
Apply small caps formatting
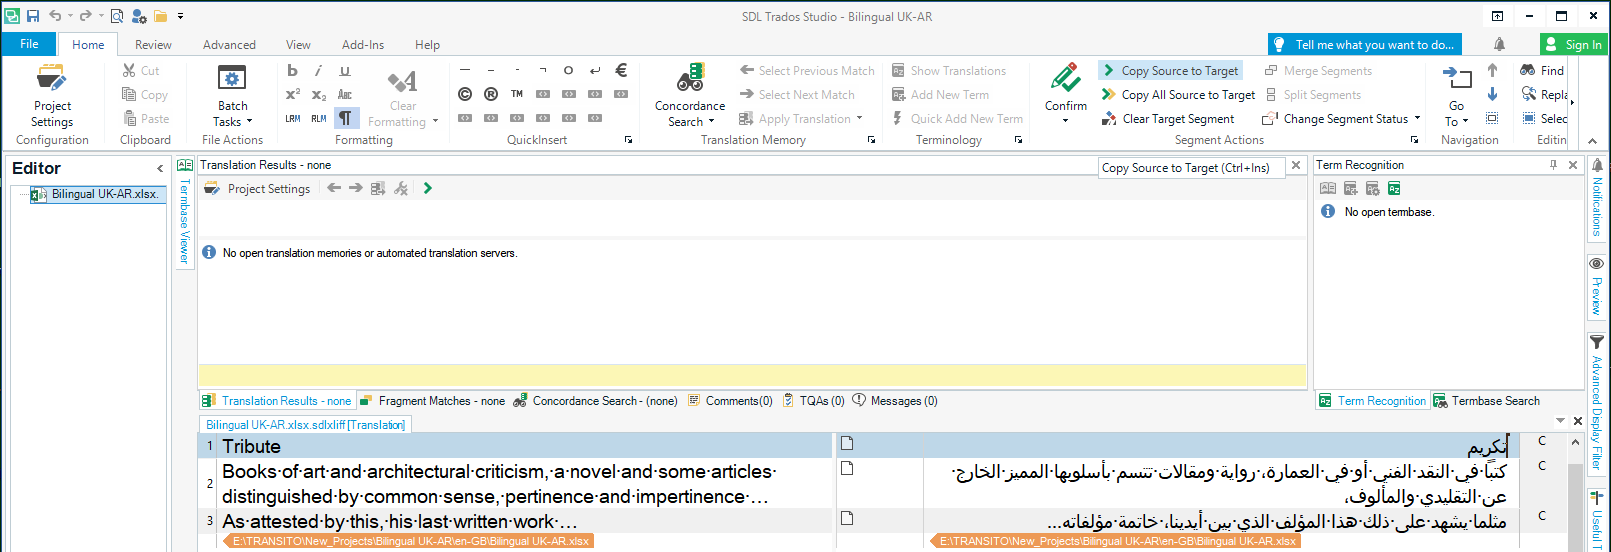pyautogui.click(x=345, y=94)
